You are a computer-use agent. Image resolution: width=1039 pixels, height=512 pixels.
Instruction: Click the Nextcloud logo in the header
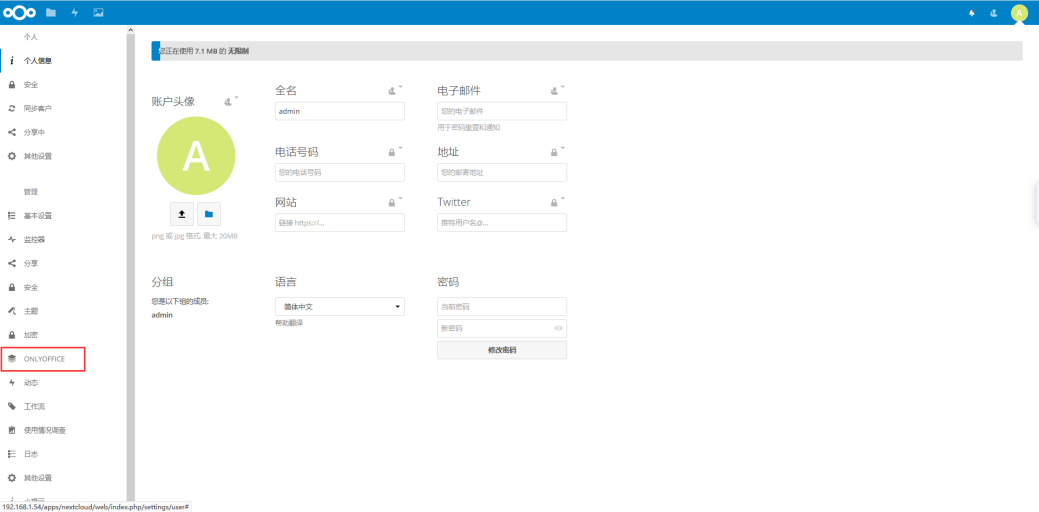tap(20, 13)
